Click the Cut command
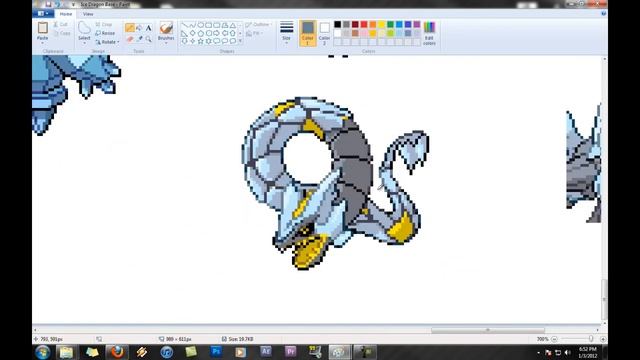Image resolution: width=640 pixels, height=360 pixels. pyautogui.click(x=61, y=24)
